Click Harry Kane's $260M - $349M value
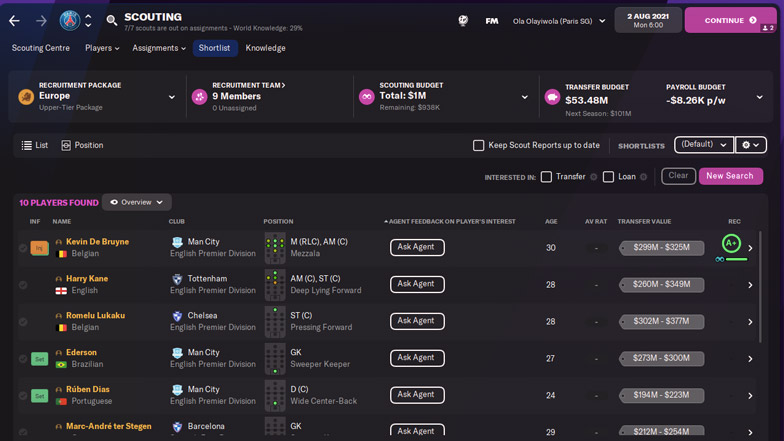 662,284
